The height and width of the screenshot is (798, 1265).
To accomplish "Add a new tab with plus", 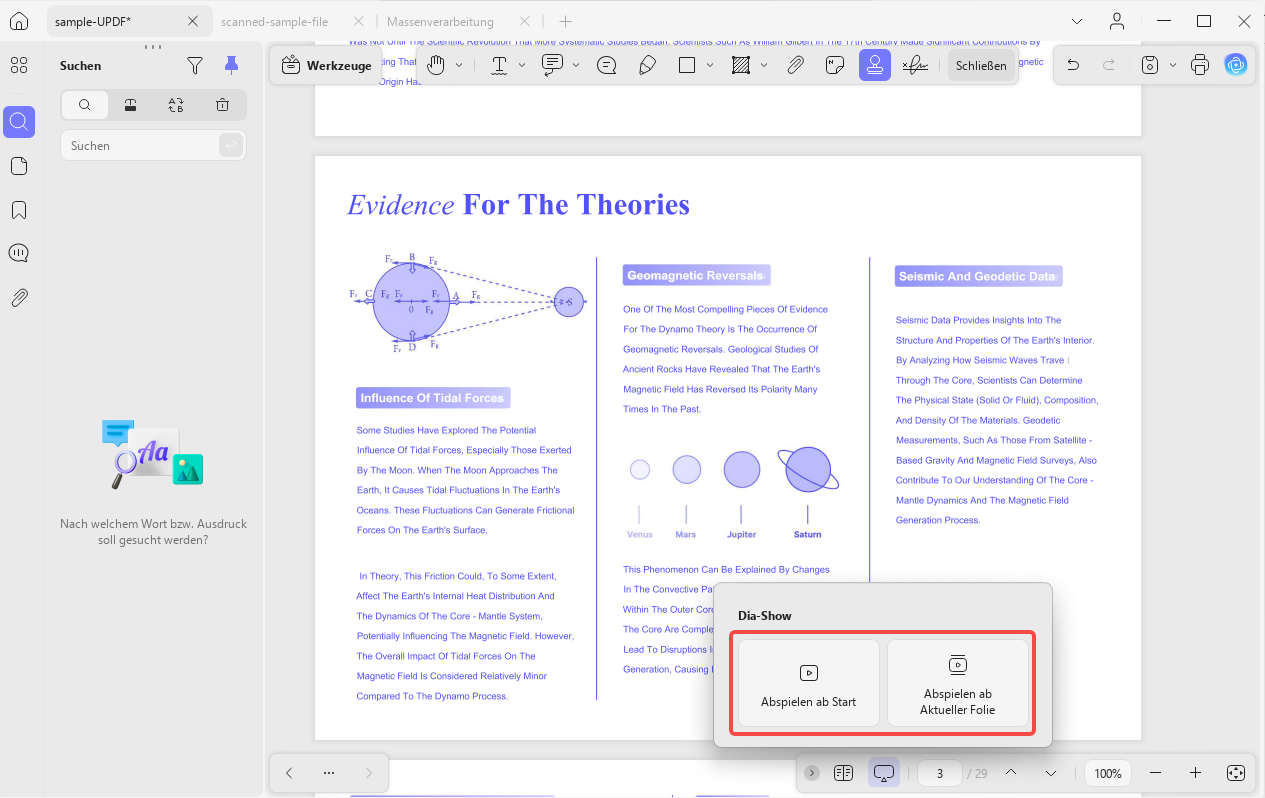I will [566, 21].
